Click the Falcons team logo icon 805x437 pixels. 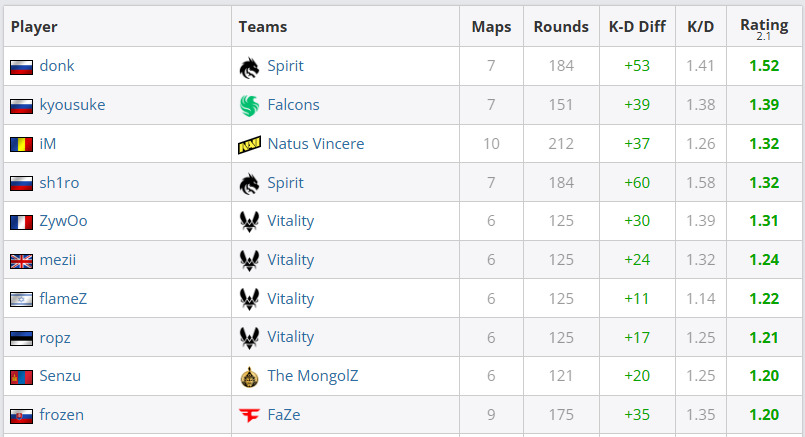point(249,105)
